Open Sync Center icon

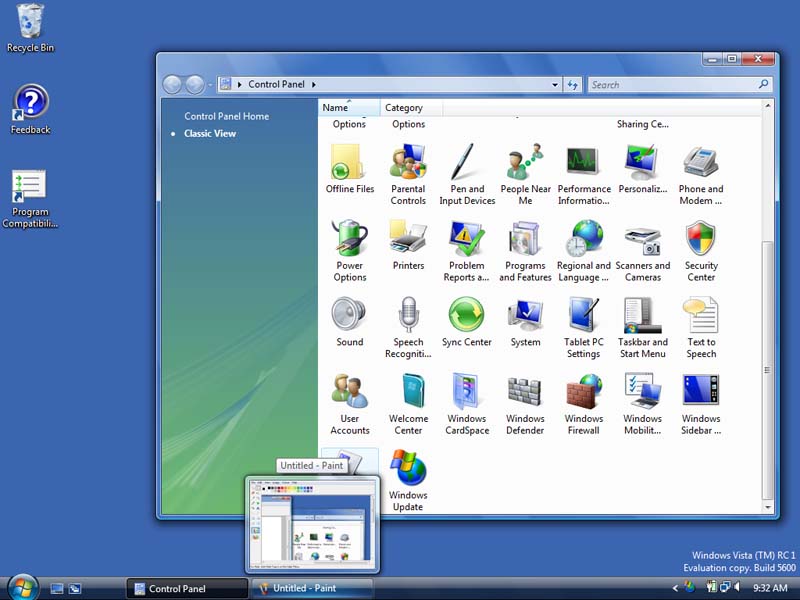coord(467,322)
